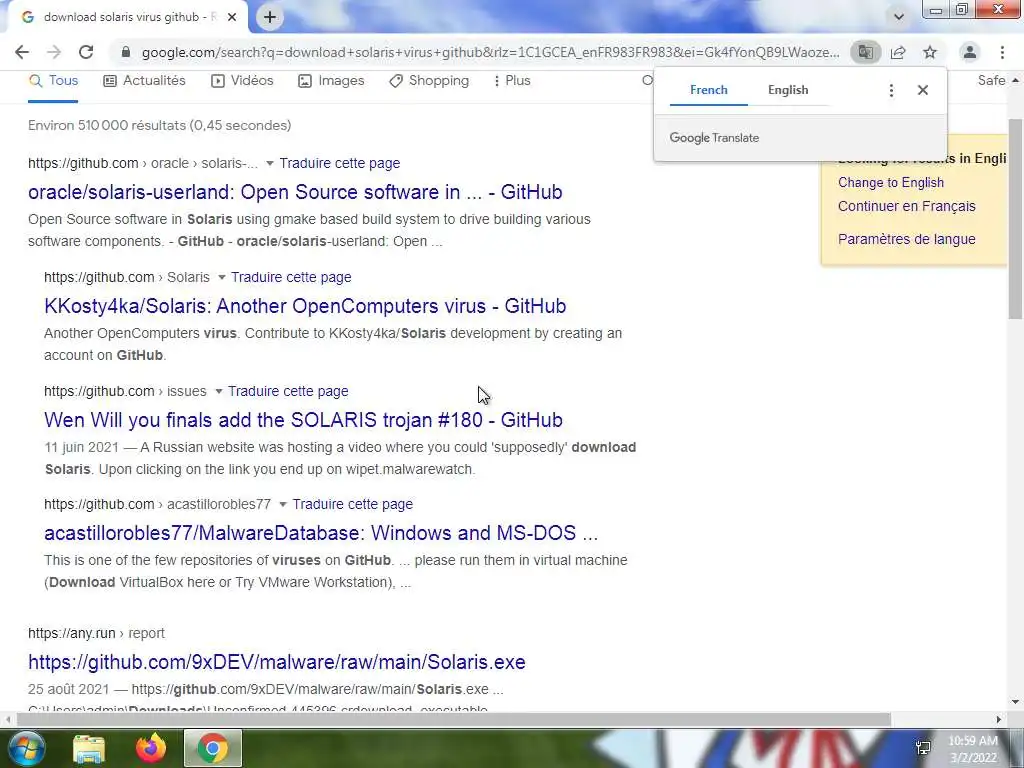Expand arrow beside acastillorobles77 URL
The width and height of the screenshot is (1024, 768).
[283, 505]
